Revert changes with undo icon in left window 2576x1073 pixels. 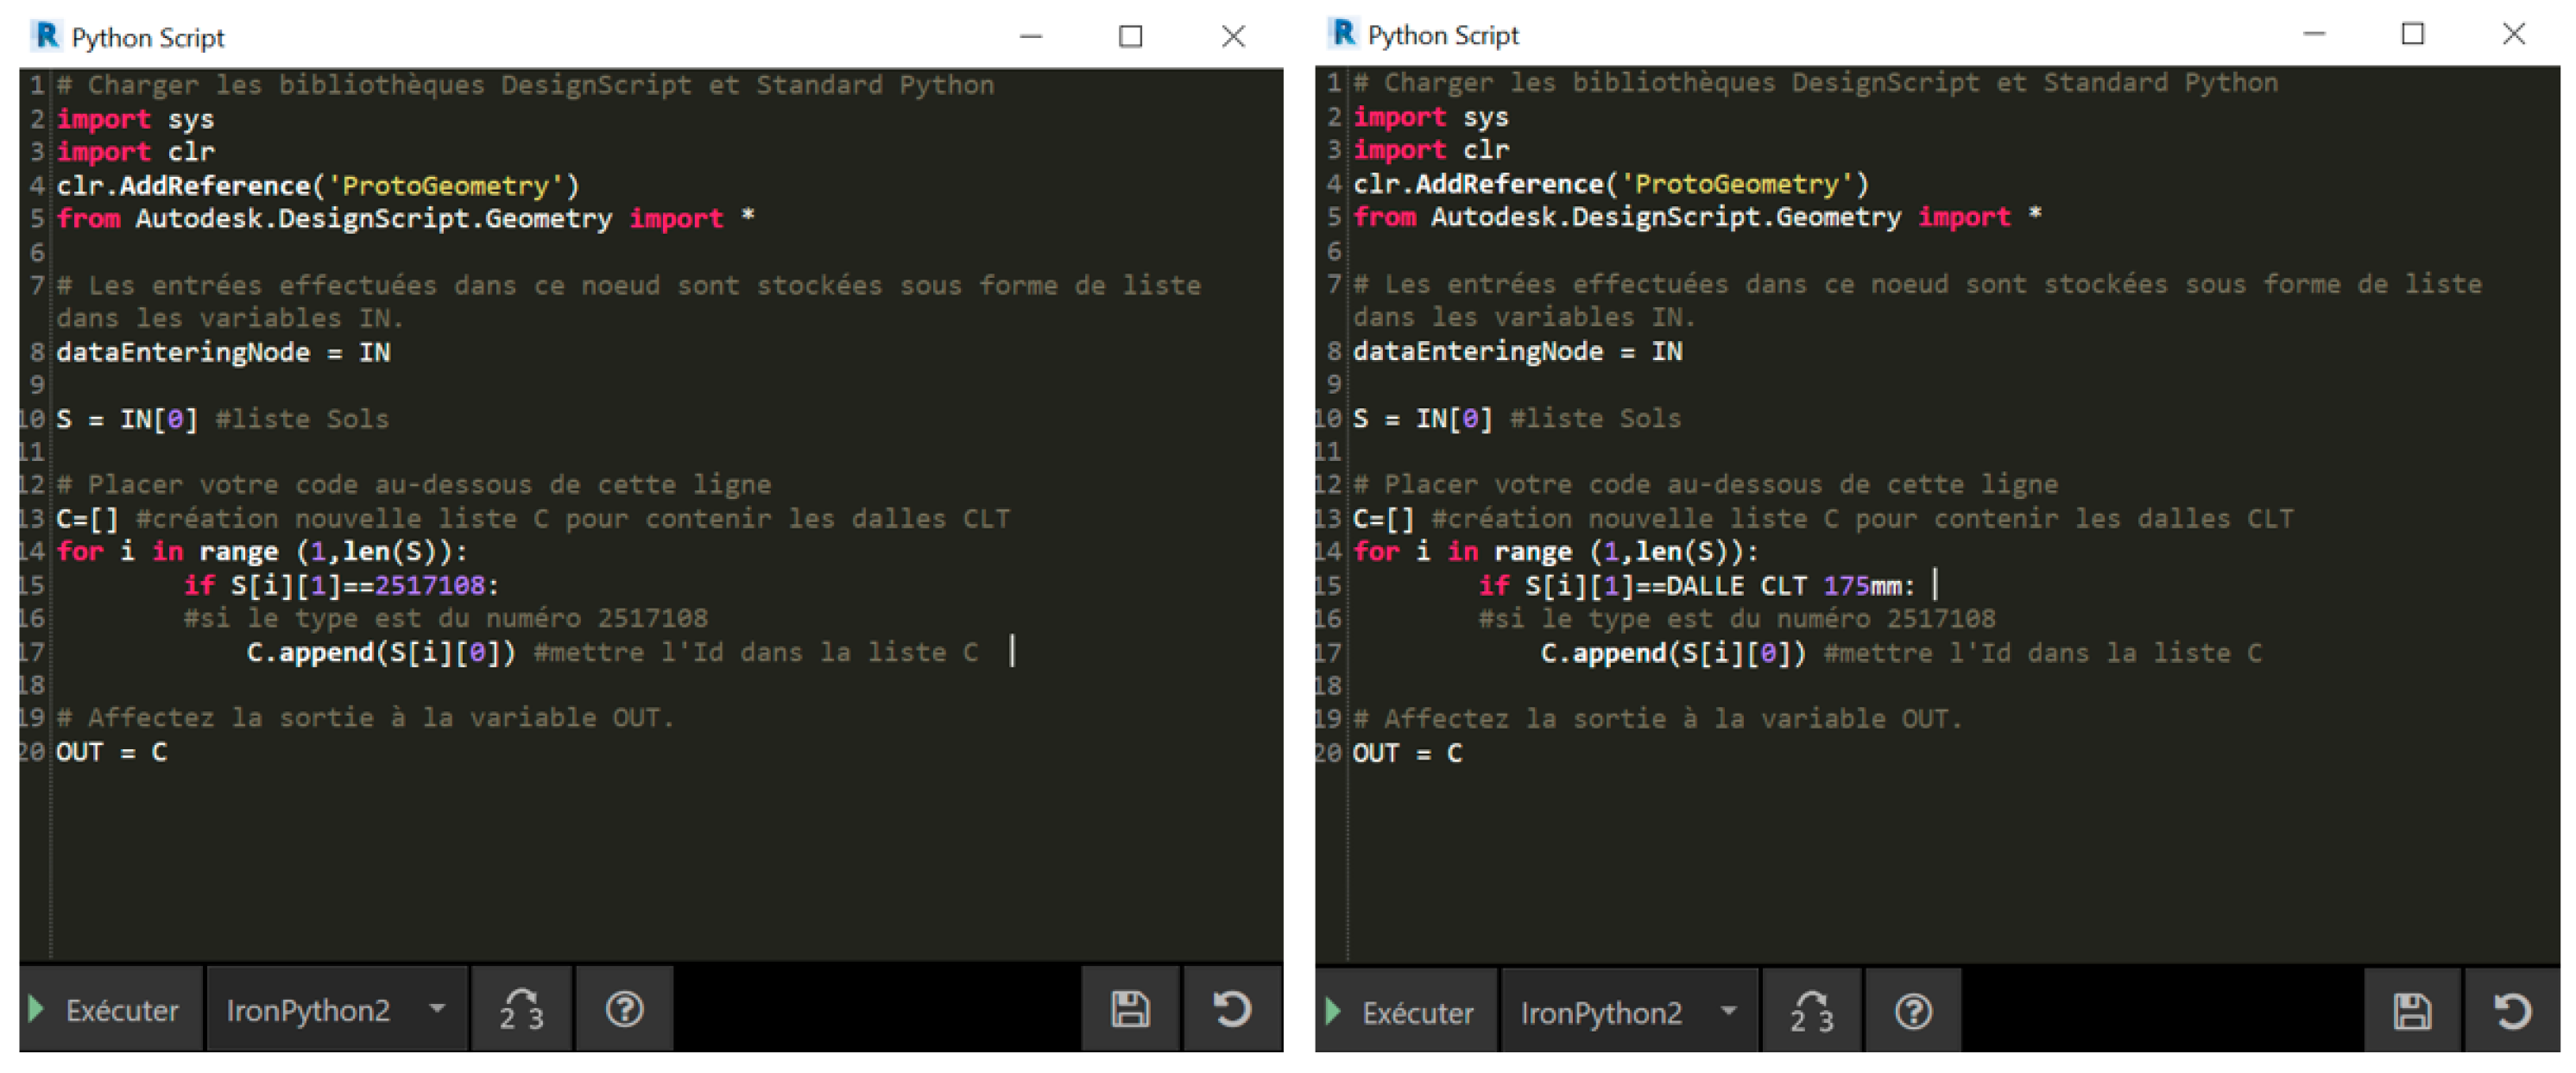point(1232,1010)
